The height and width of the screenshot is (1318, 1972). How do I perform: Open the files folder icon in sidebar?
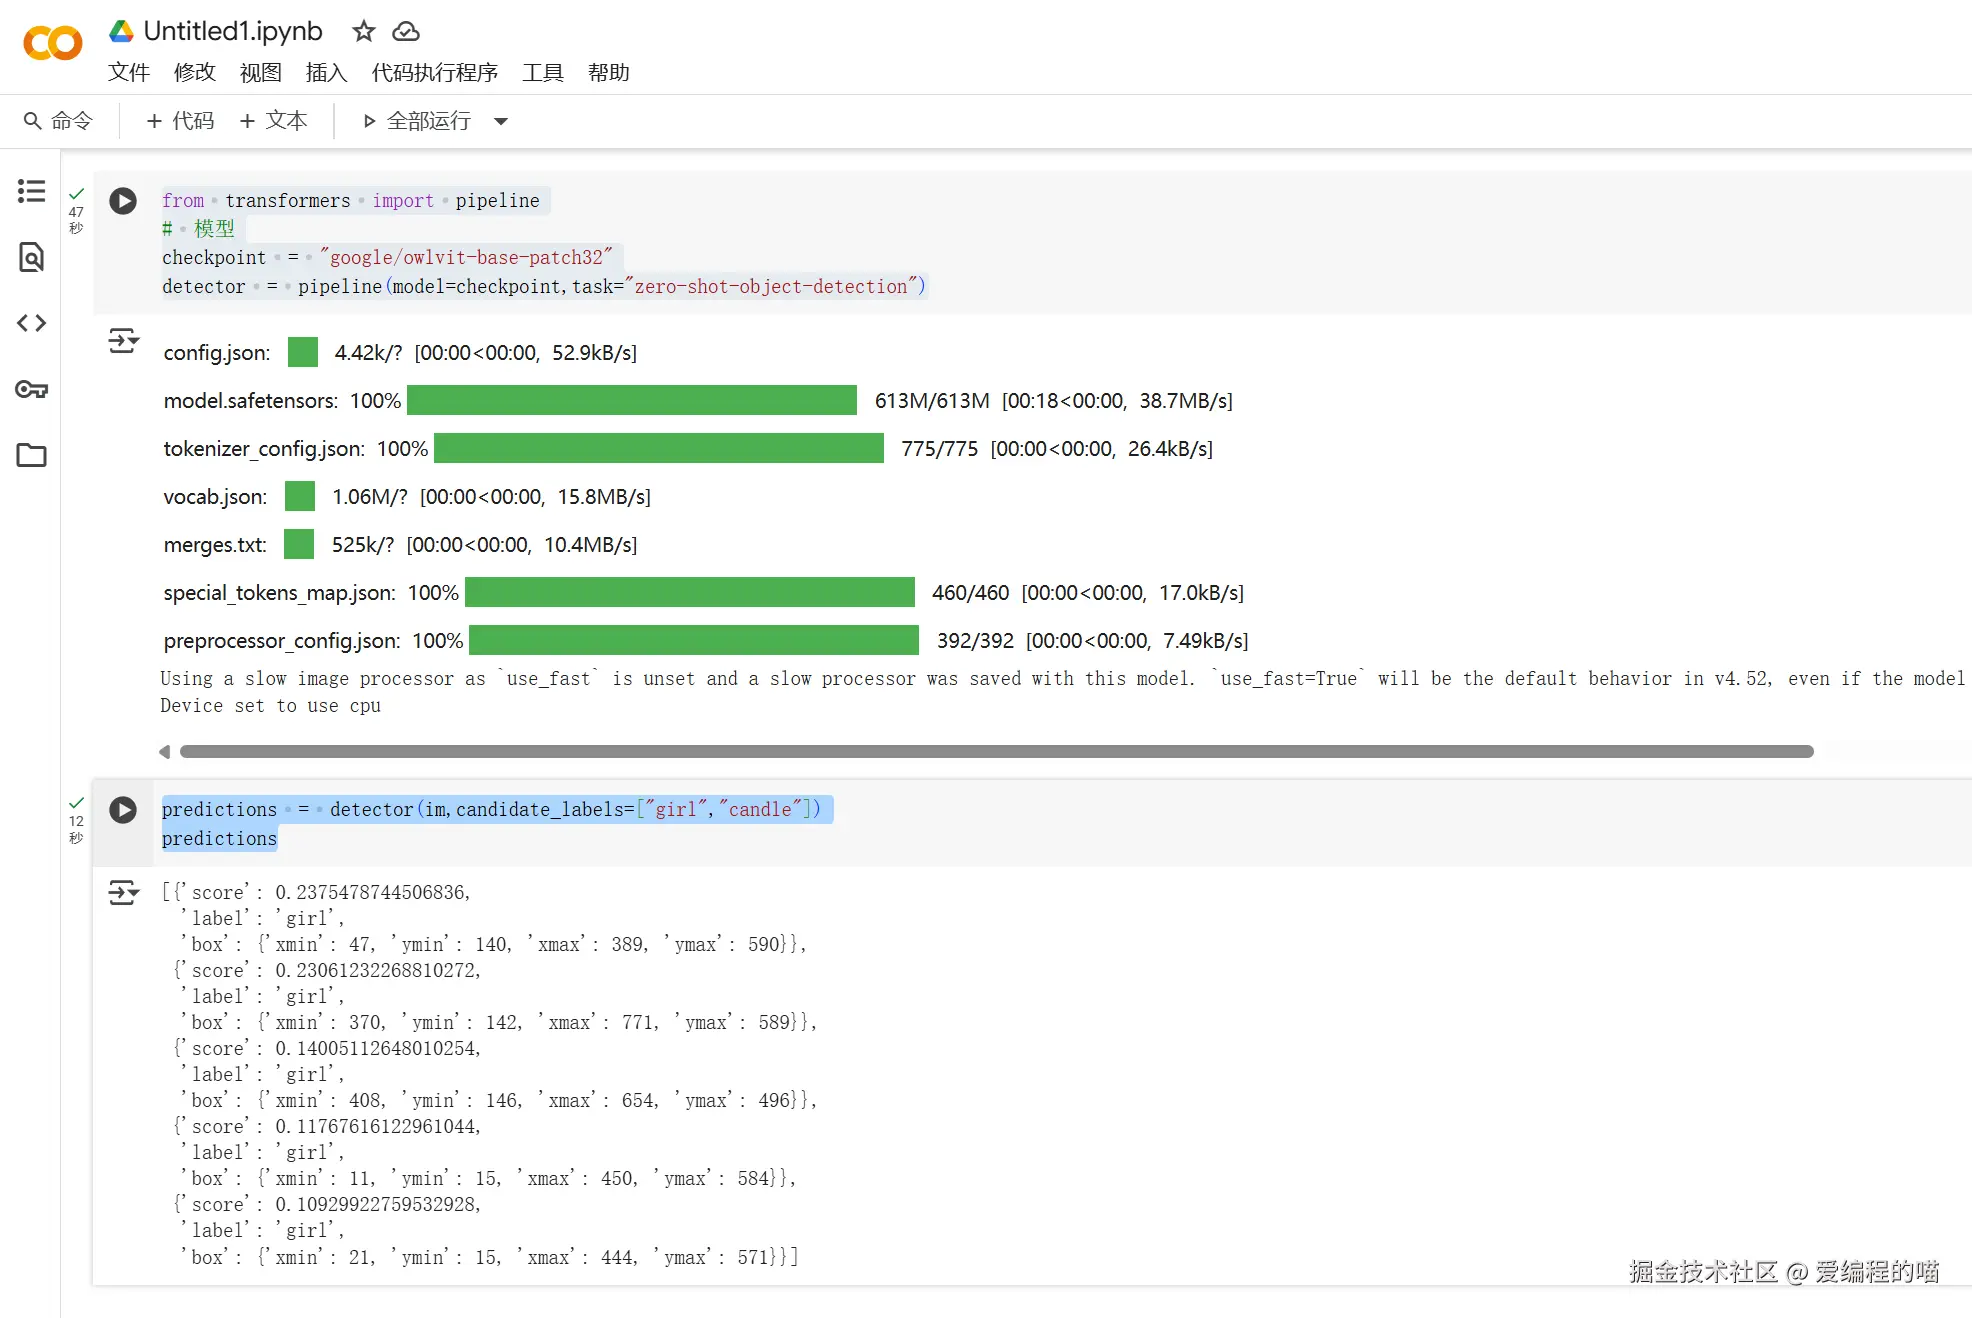coord(31,455)
